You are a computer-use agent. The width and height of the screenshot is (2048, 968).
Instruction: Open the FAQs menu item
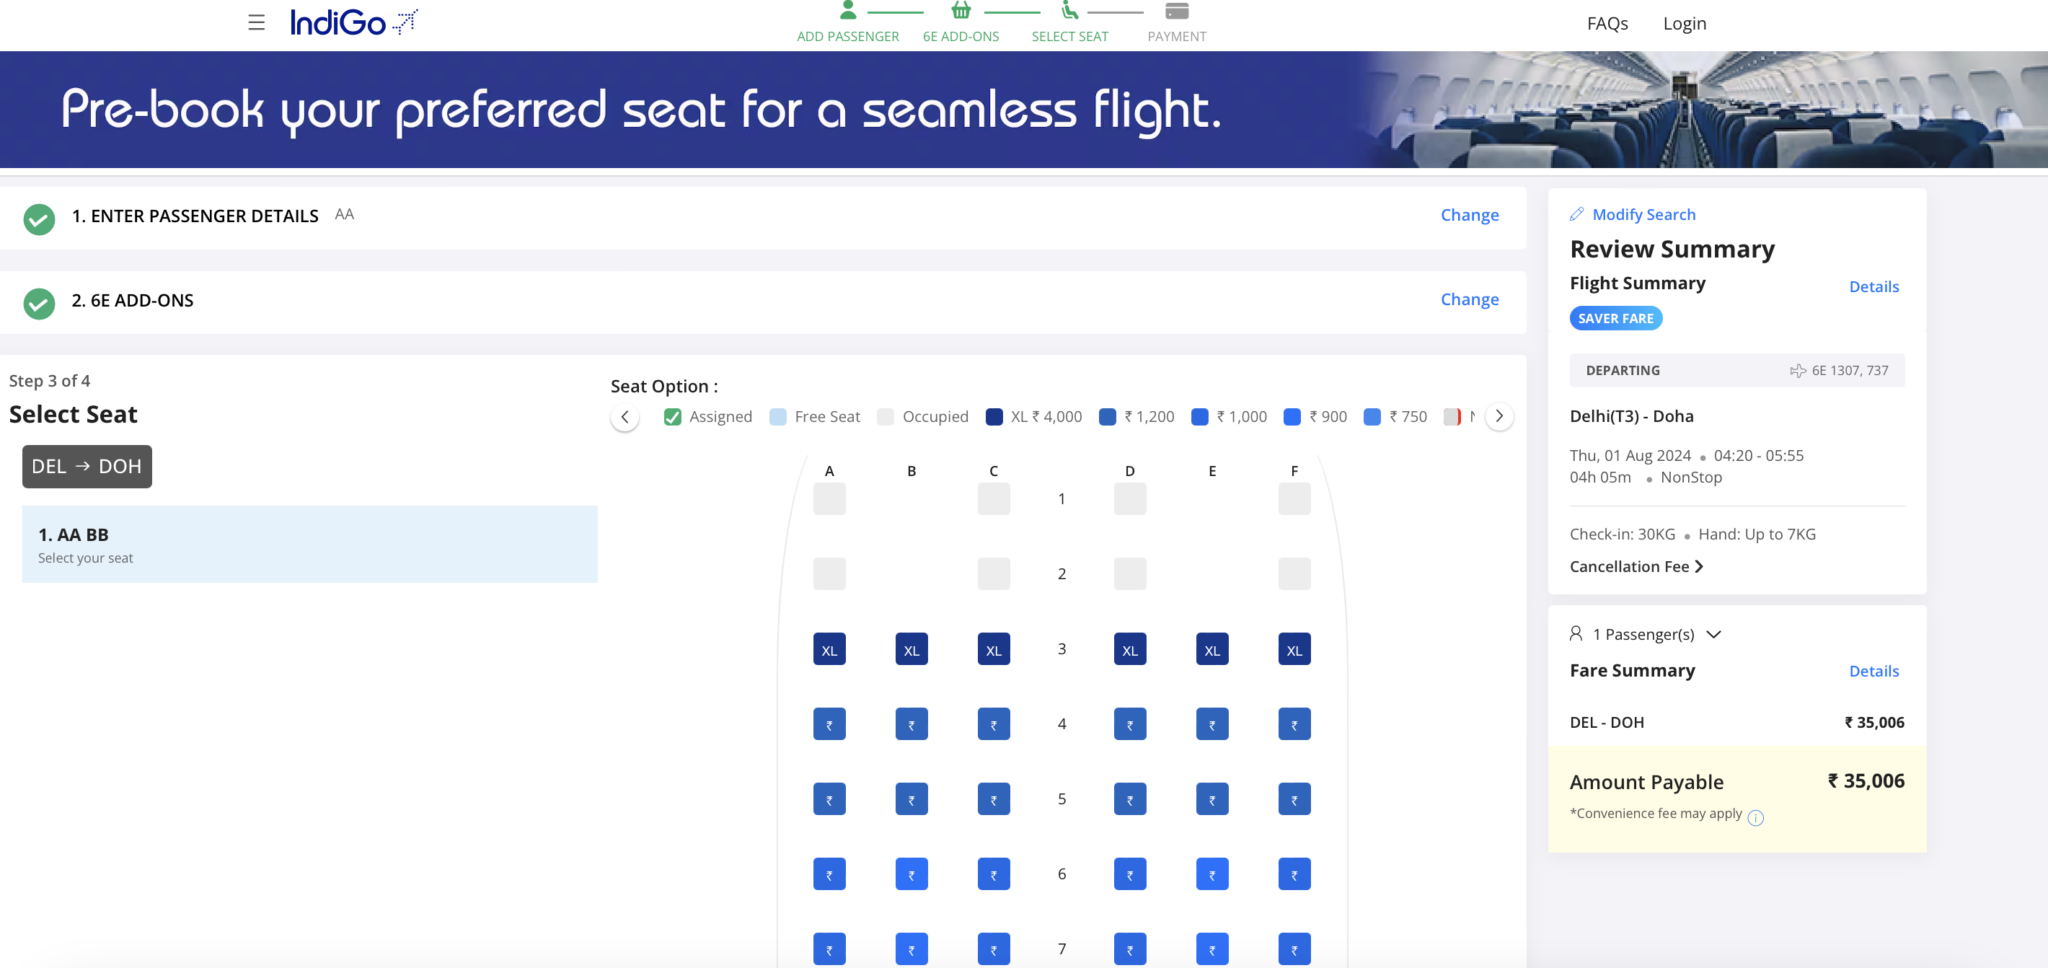[x=1607, y=23]
